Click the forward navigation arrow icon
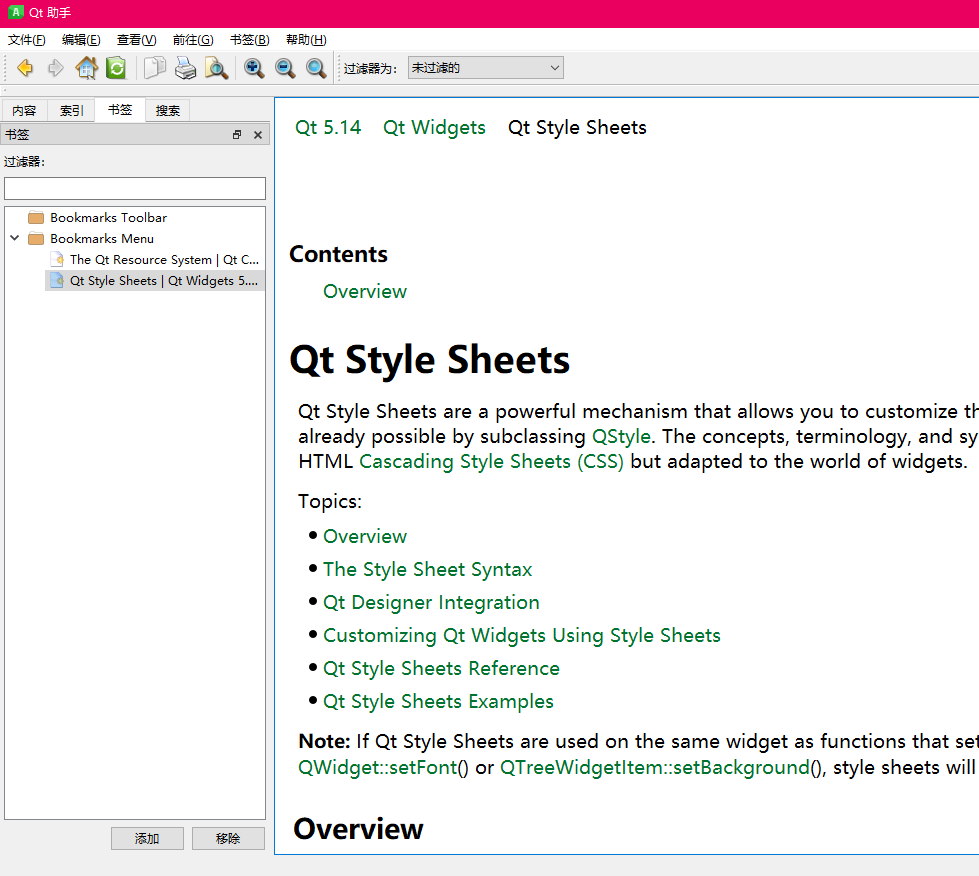 click(56, 67)
